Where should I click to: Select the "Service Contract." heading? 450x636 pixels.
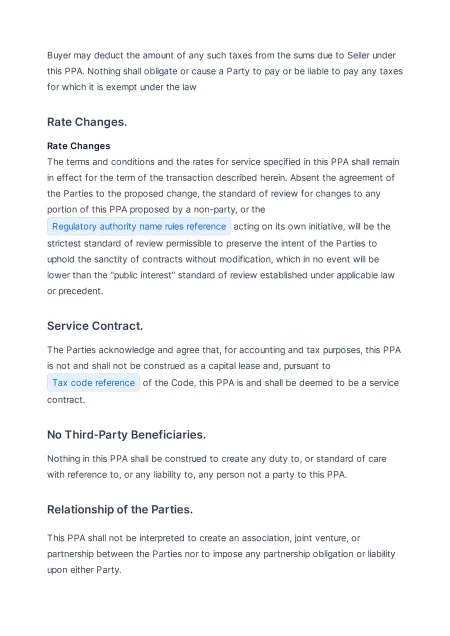[95, 326]
